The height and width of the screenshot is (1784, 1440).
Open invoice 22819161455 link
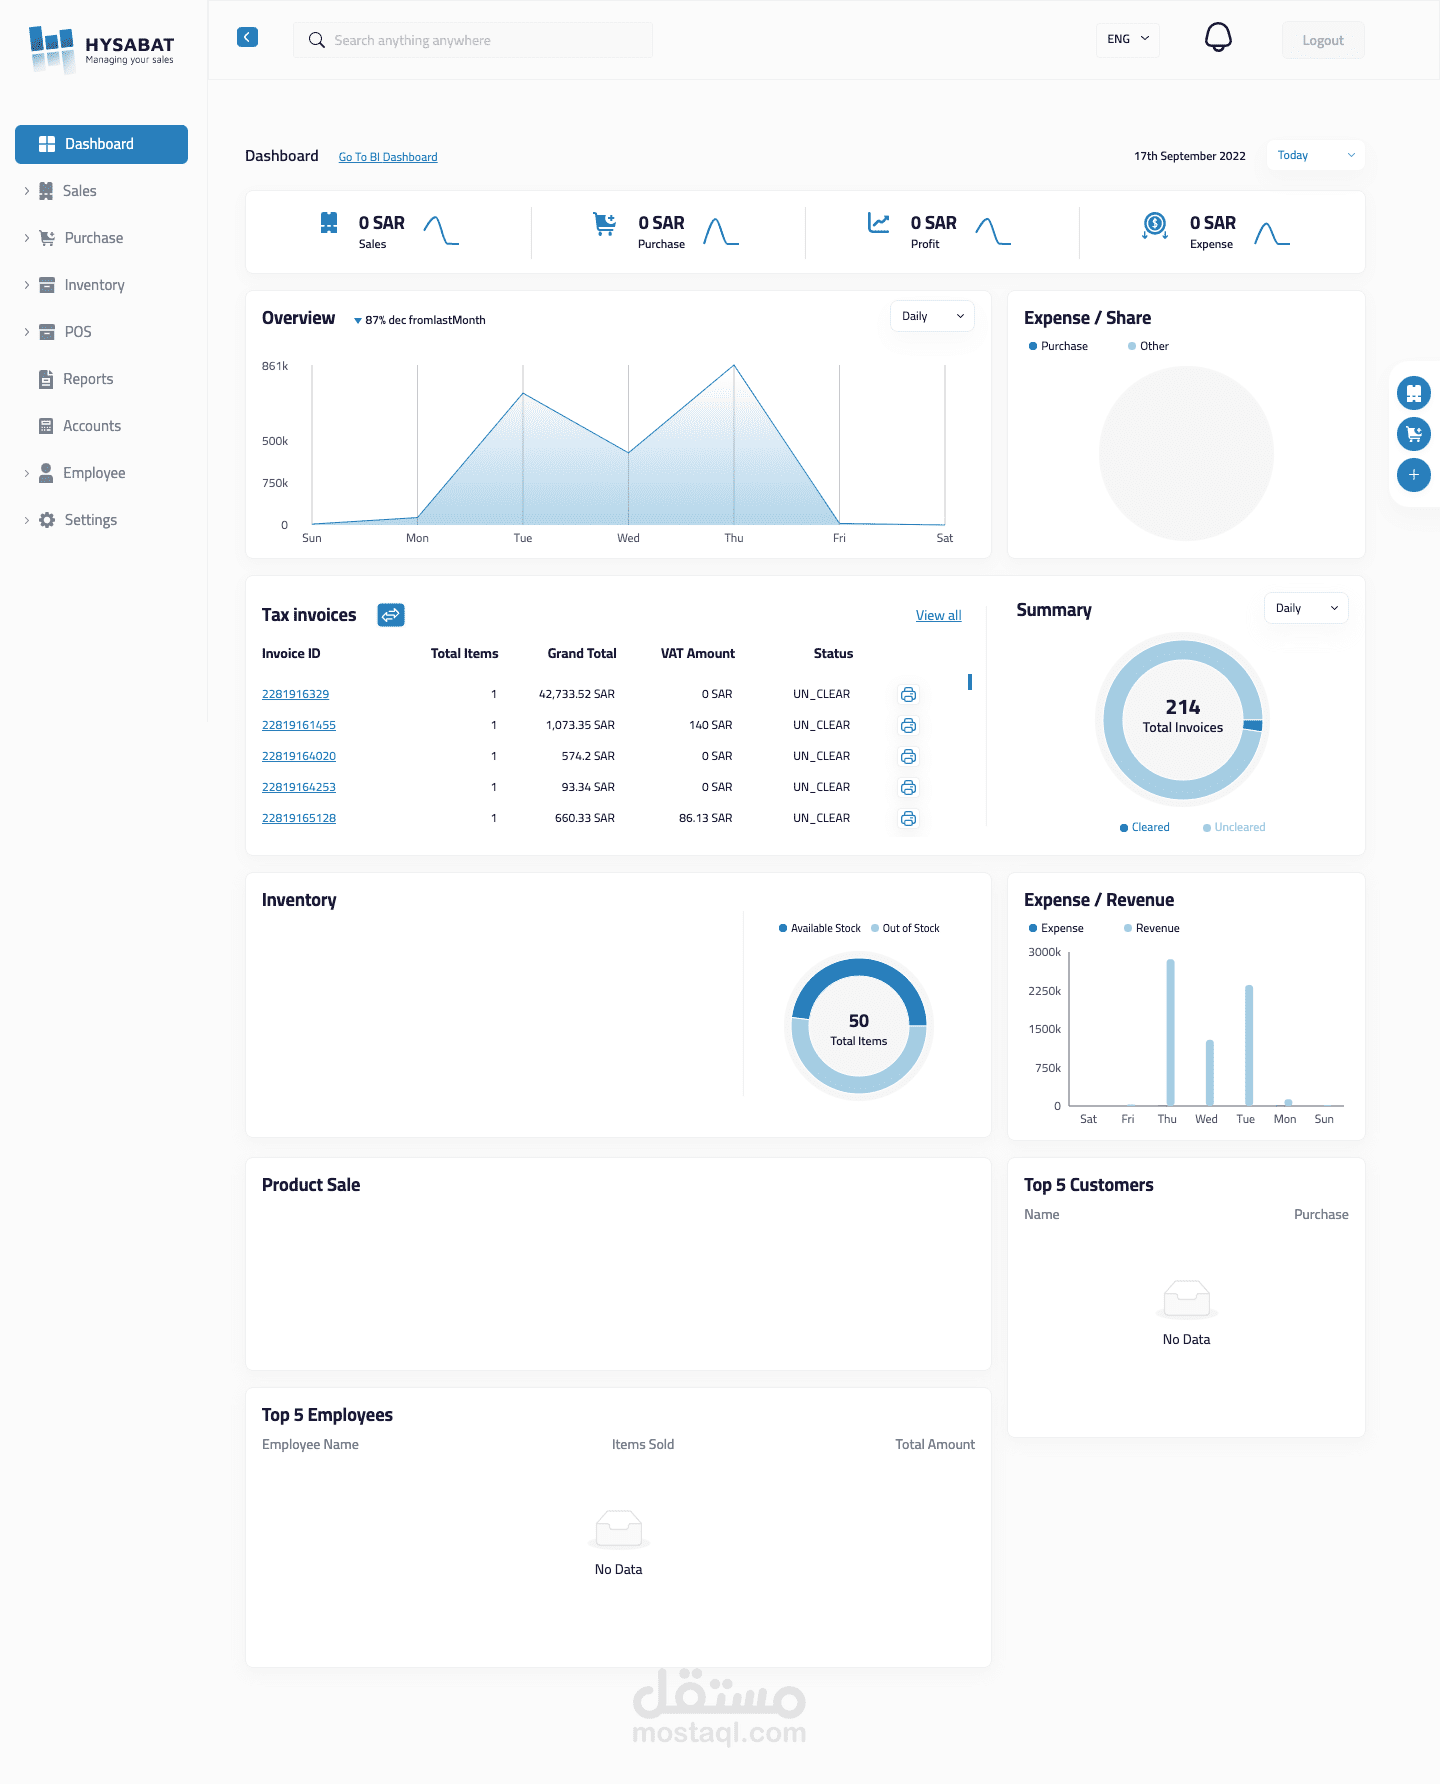pyautogui.click(x=299, y=725)
